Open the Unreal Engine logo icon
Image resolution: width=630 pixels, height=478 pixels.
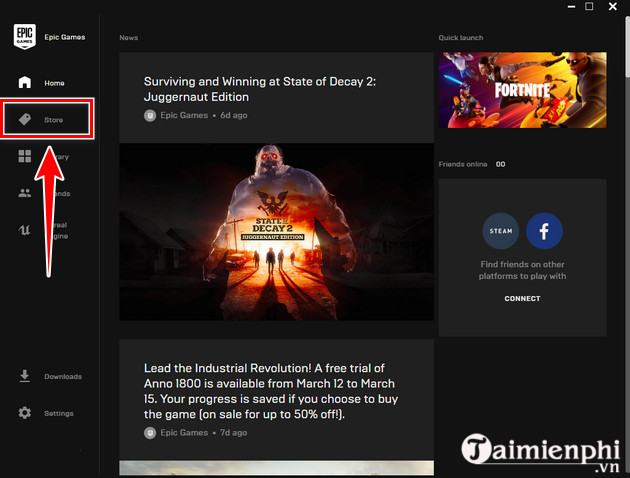tap(25, 230)
